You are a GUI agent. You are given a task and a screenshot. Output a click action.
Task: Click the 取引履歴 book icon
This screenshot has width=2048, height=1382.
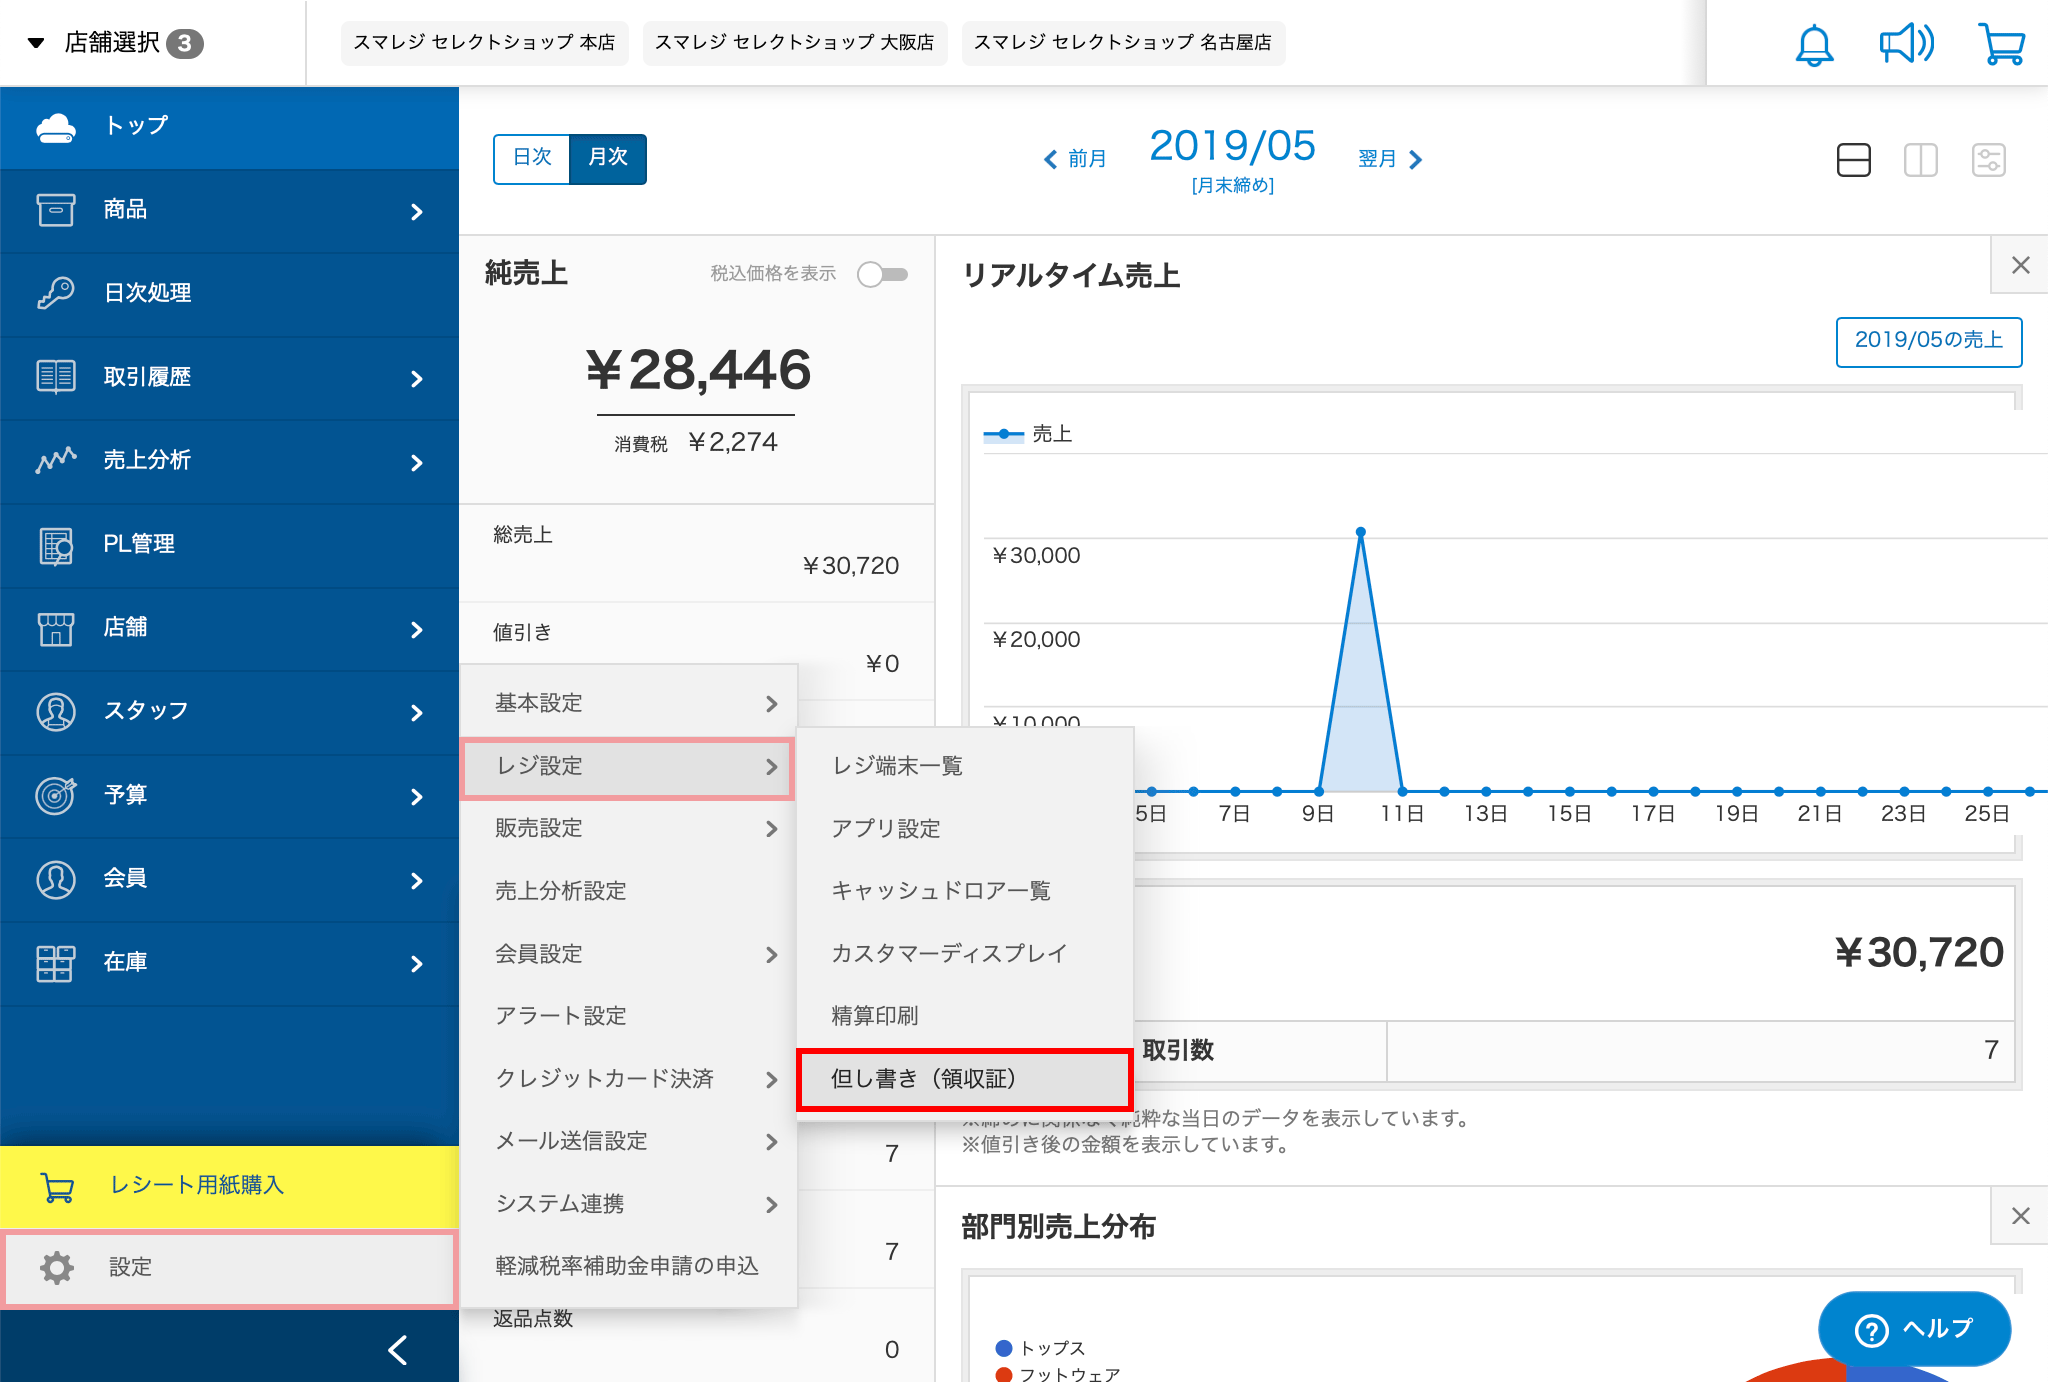click(x=56, y=377)
